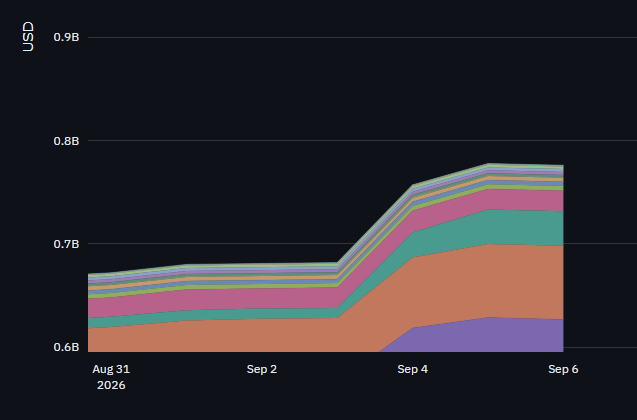Click the 2026 year label
This screenshot has height=420, width=637.
point(111,385)
